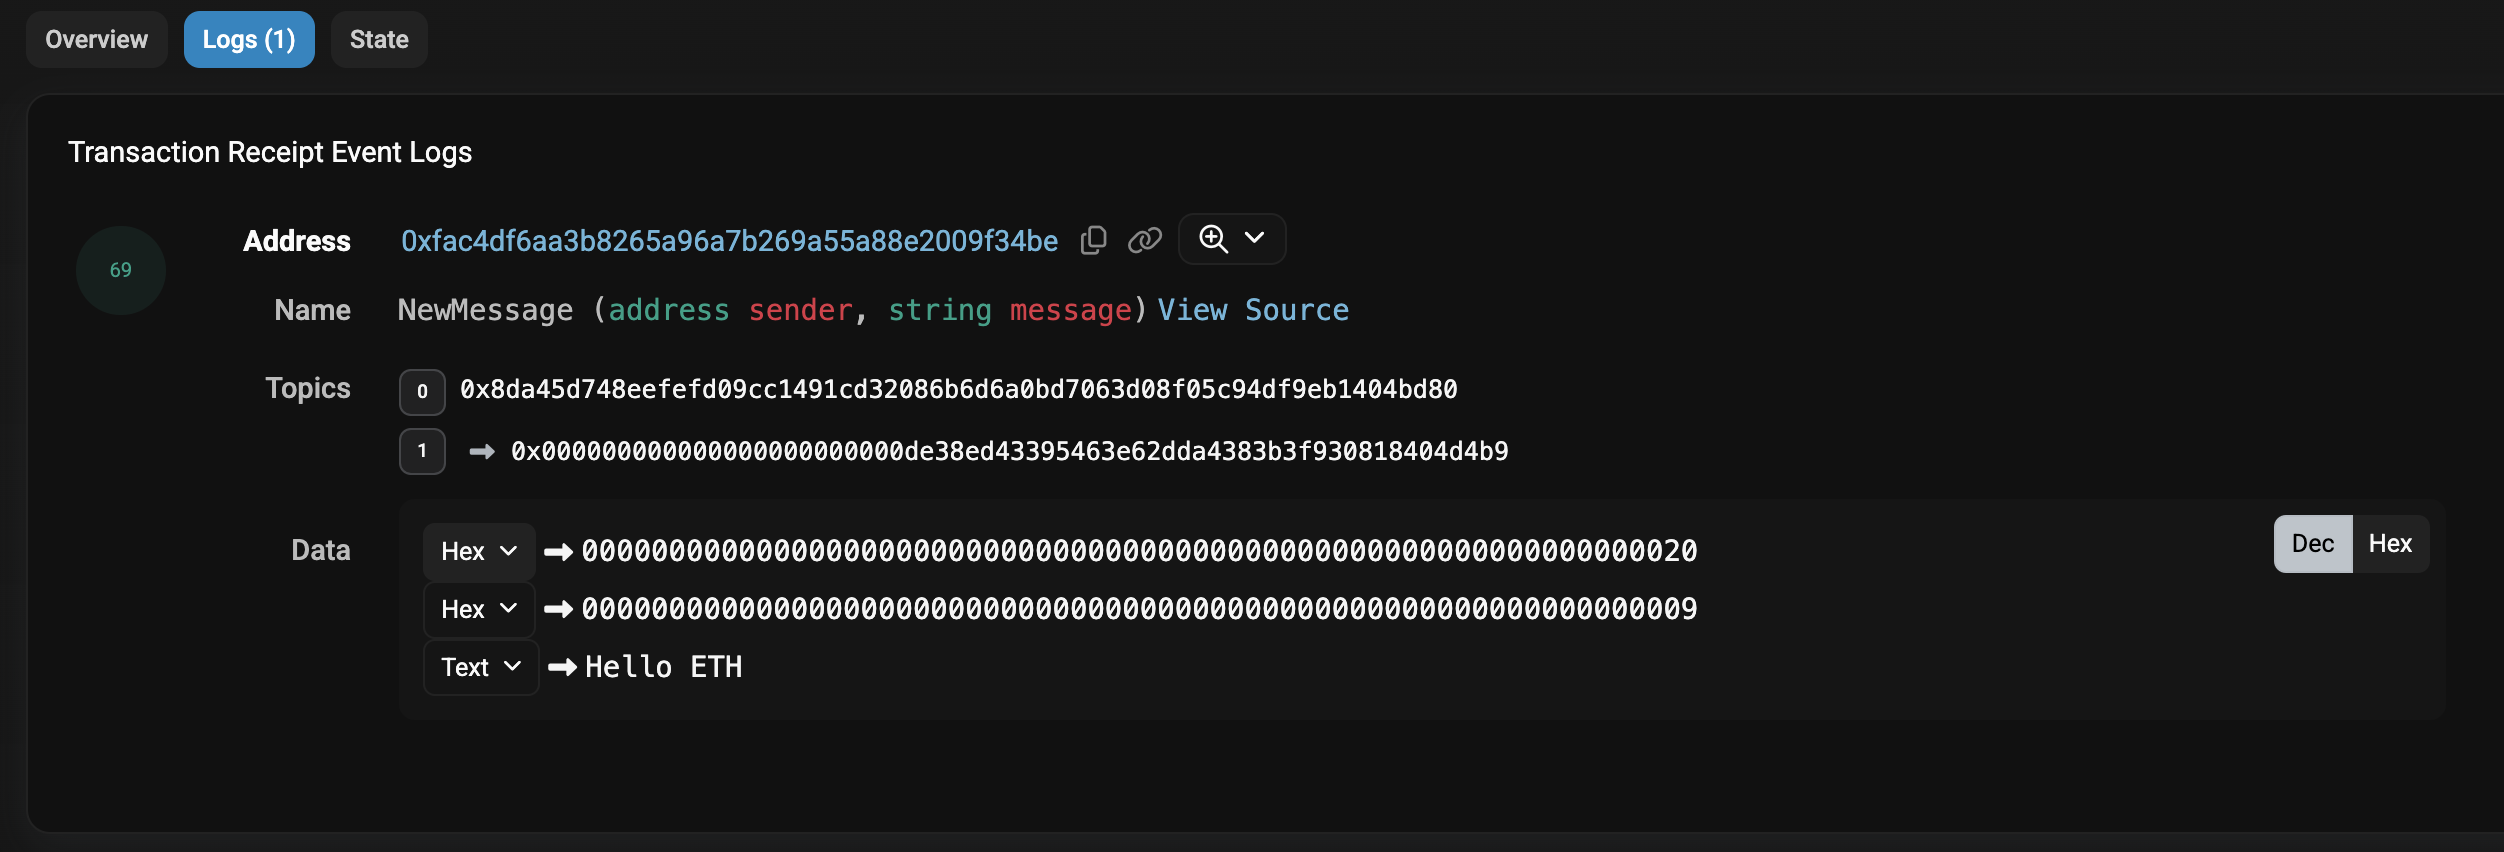The image size is (2504, 852).
Task: Click the magnifier zoom icon
Action: (x=1213, y=239)
